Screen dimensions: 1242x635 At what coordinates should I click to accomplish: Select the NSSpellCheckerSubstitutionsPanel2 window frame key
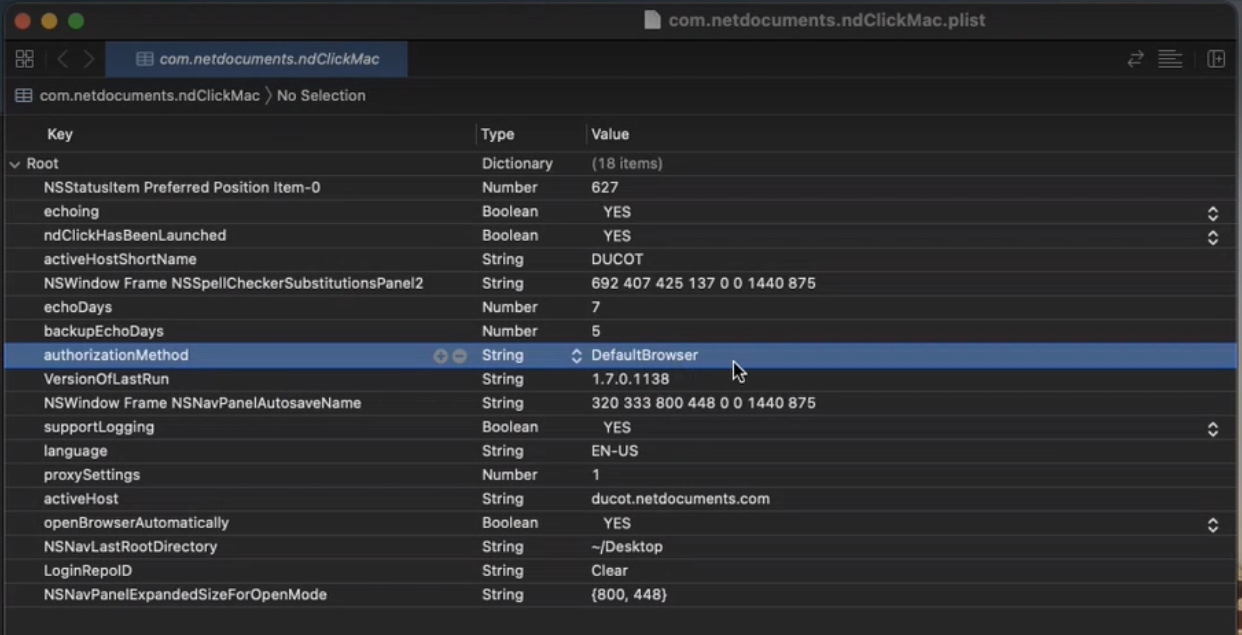(233, 284)
